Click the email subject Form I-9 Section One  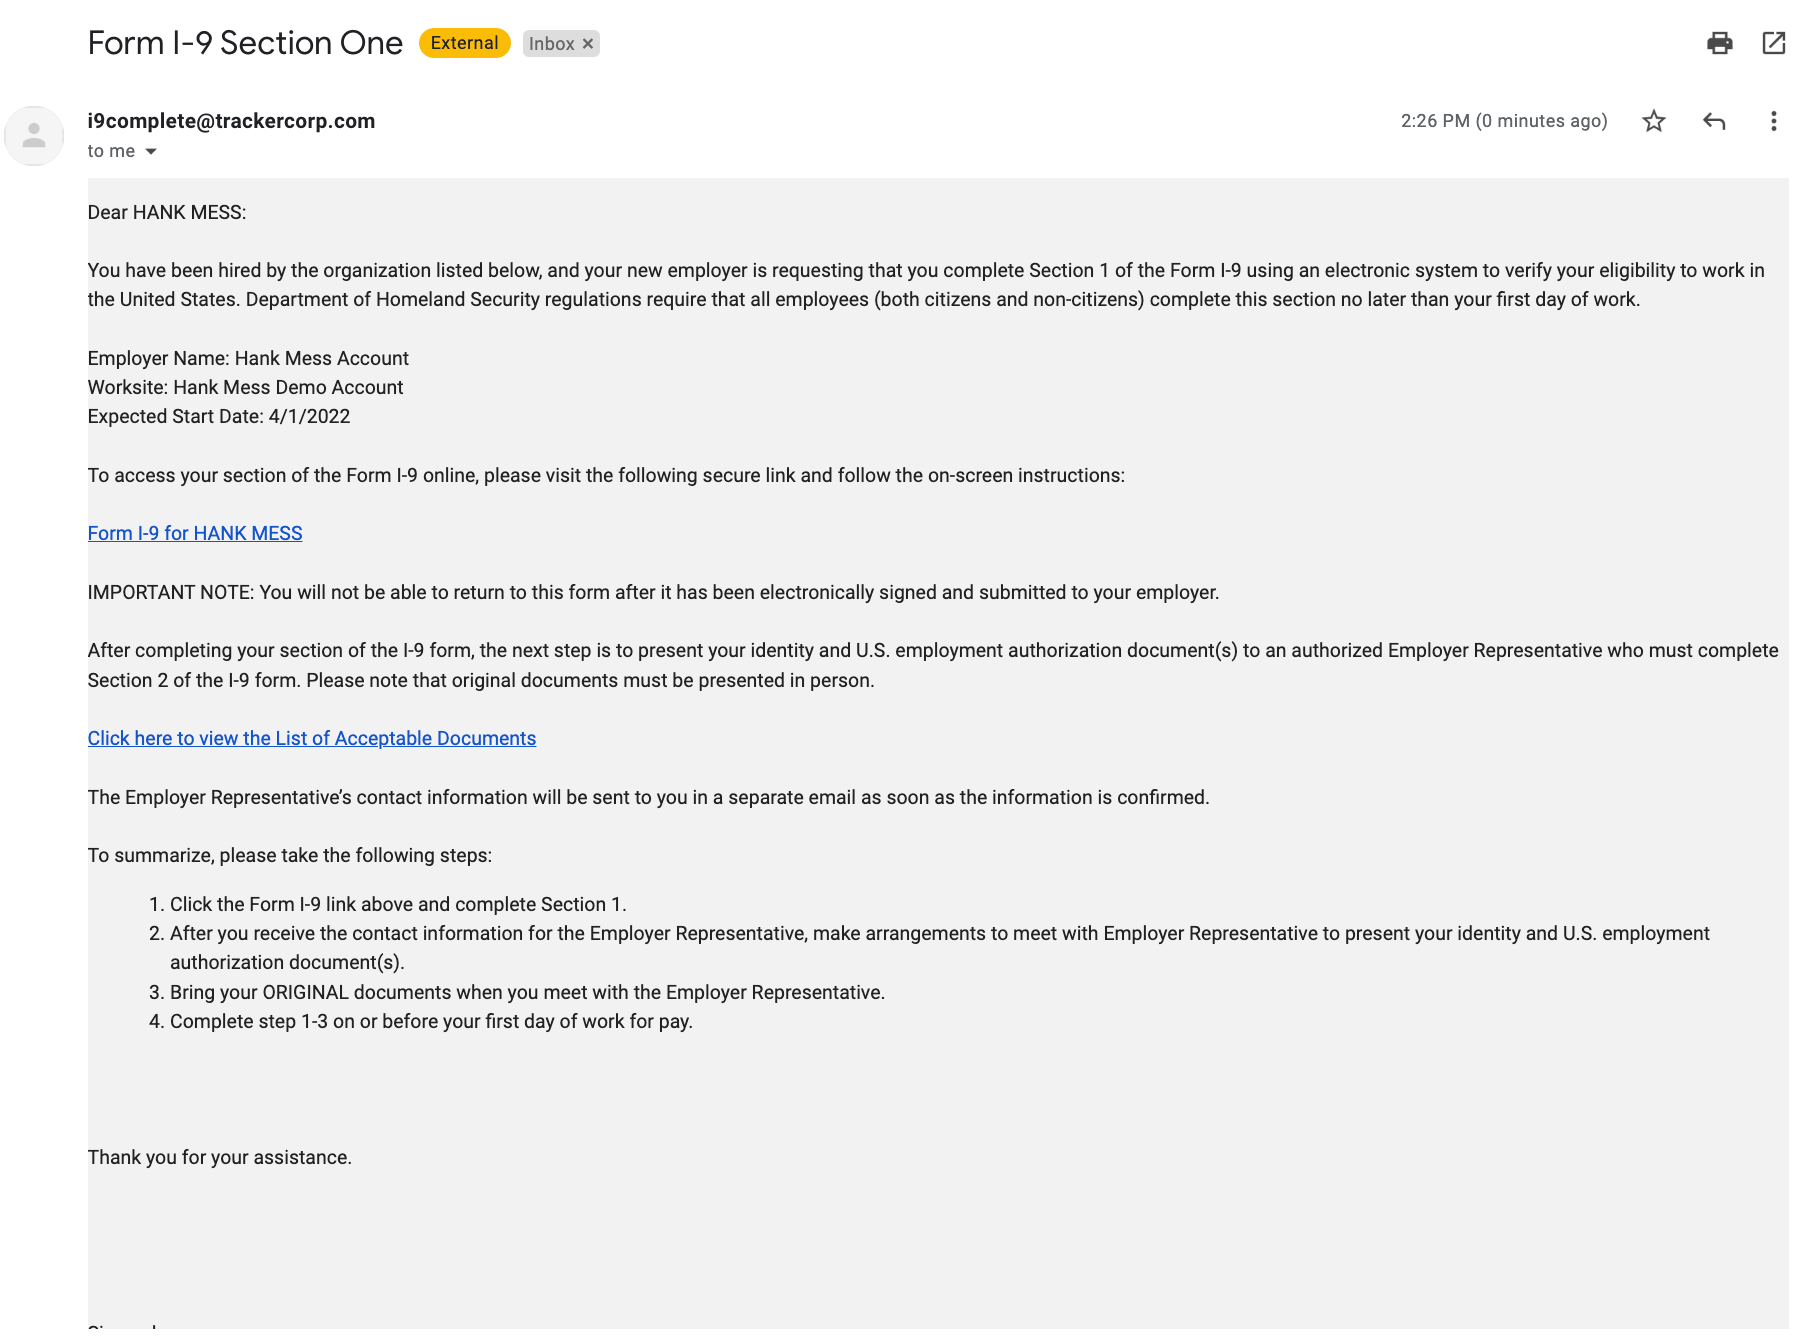245,43
